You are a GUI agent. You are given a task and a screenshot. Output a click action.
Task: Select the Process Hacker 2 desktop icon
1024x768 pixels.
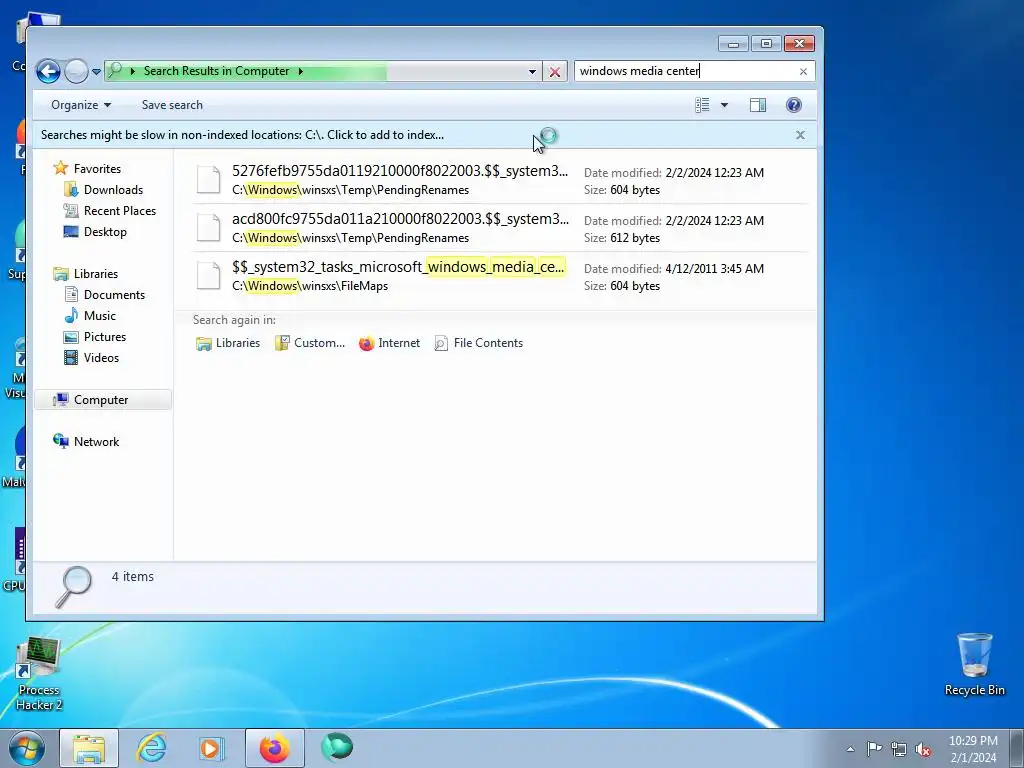[39, 675]
